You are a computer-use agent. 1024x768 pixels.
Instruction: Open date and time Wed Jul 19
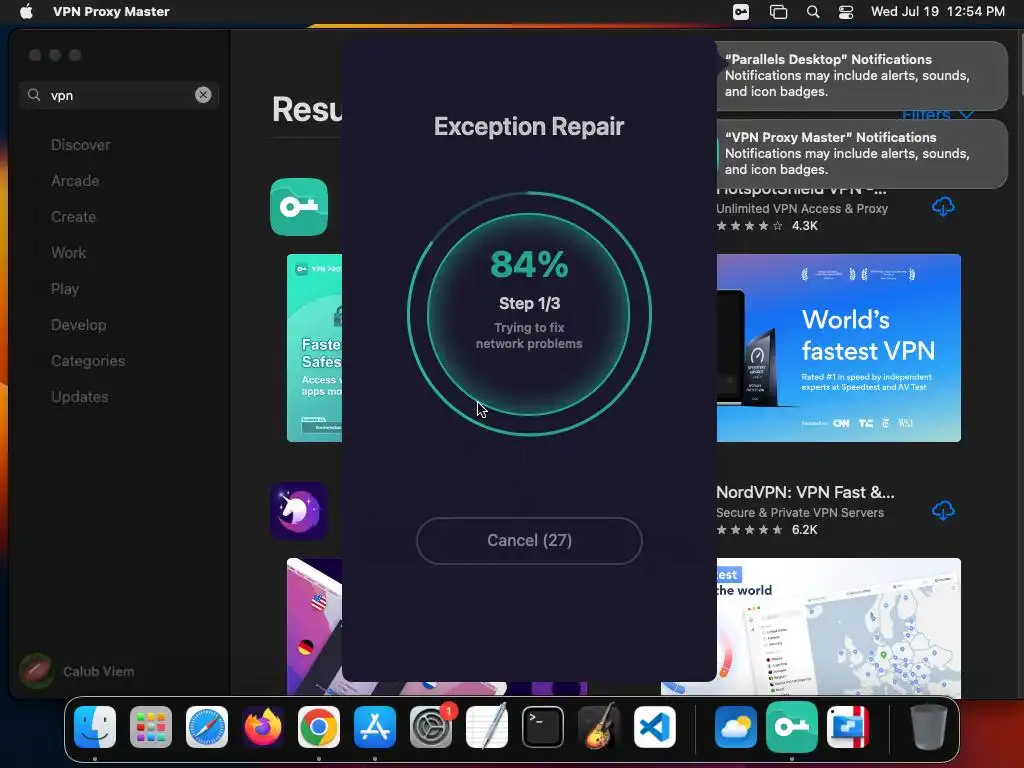[938, 12]
